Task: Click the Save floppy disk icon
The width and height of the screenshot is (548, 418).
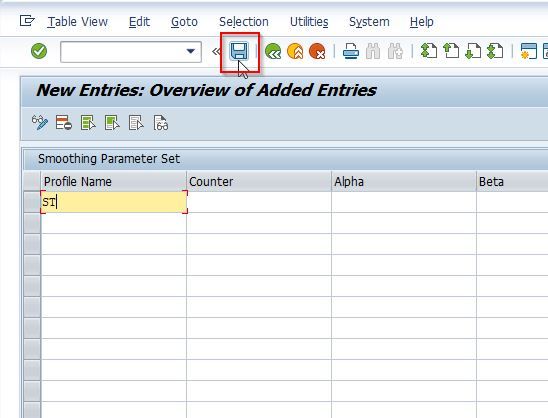Action: (x=239, y=51)
